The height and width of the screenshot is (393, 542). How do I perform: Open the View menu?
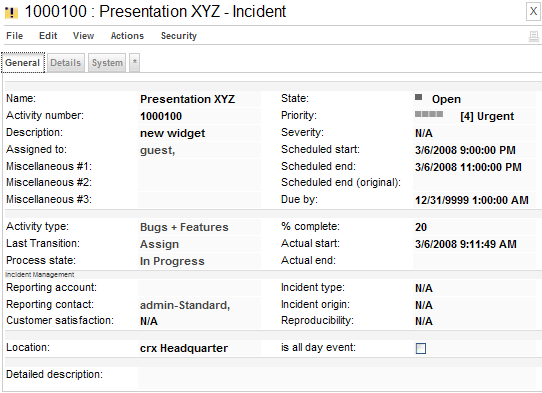tap(83, 36)
